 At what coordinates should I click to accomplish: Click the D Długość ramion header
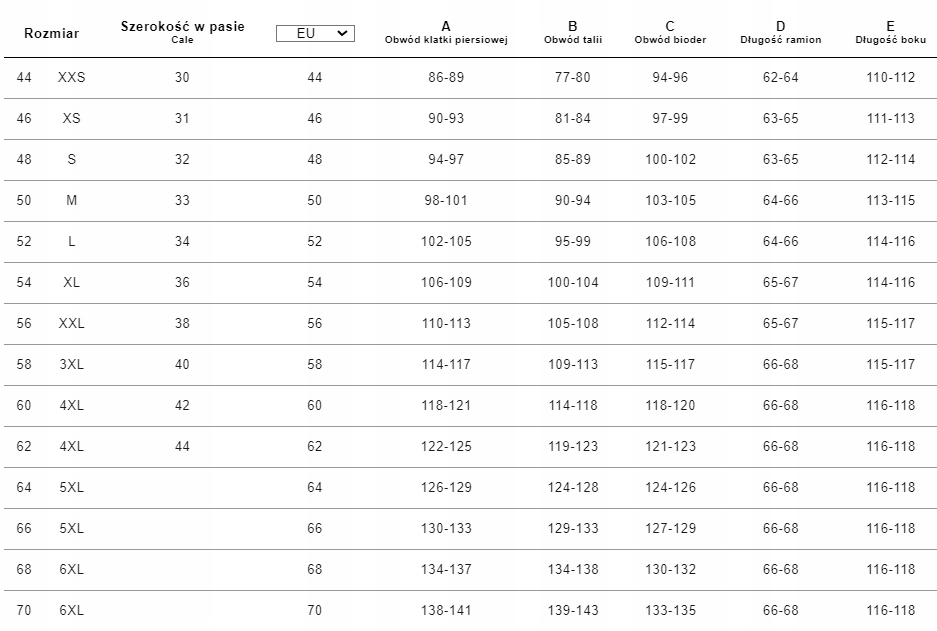[x=781, y=32]
